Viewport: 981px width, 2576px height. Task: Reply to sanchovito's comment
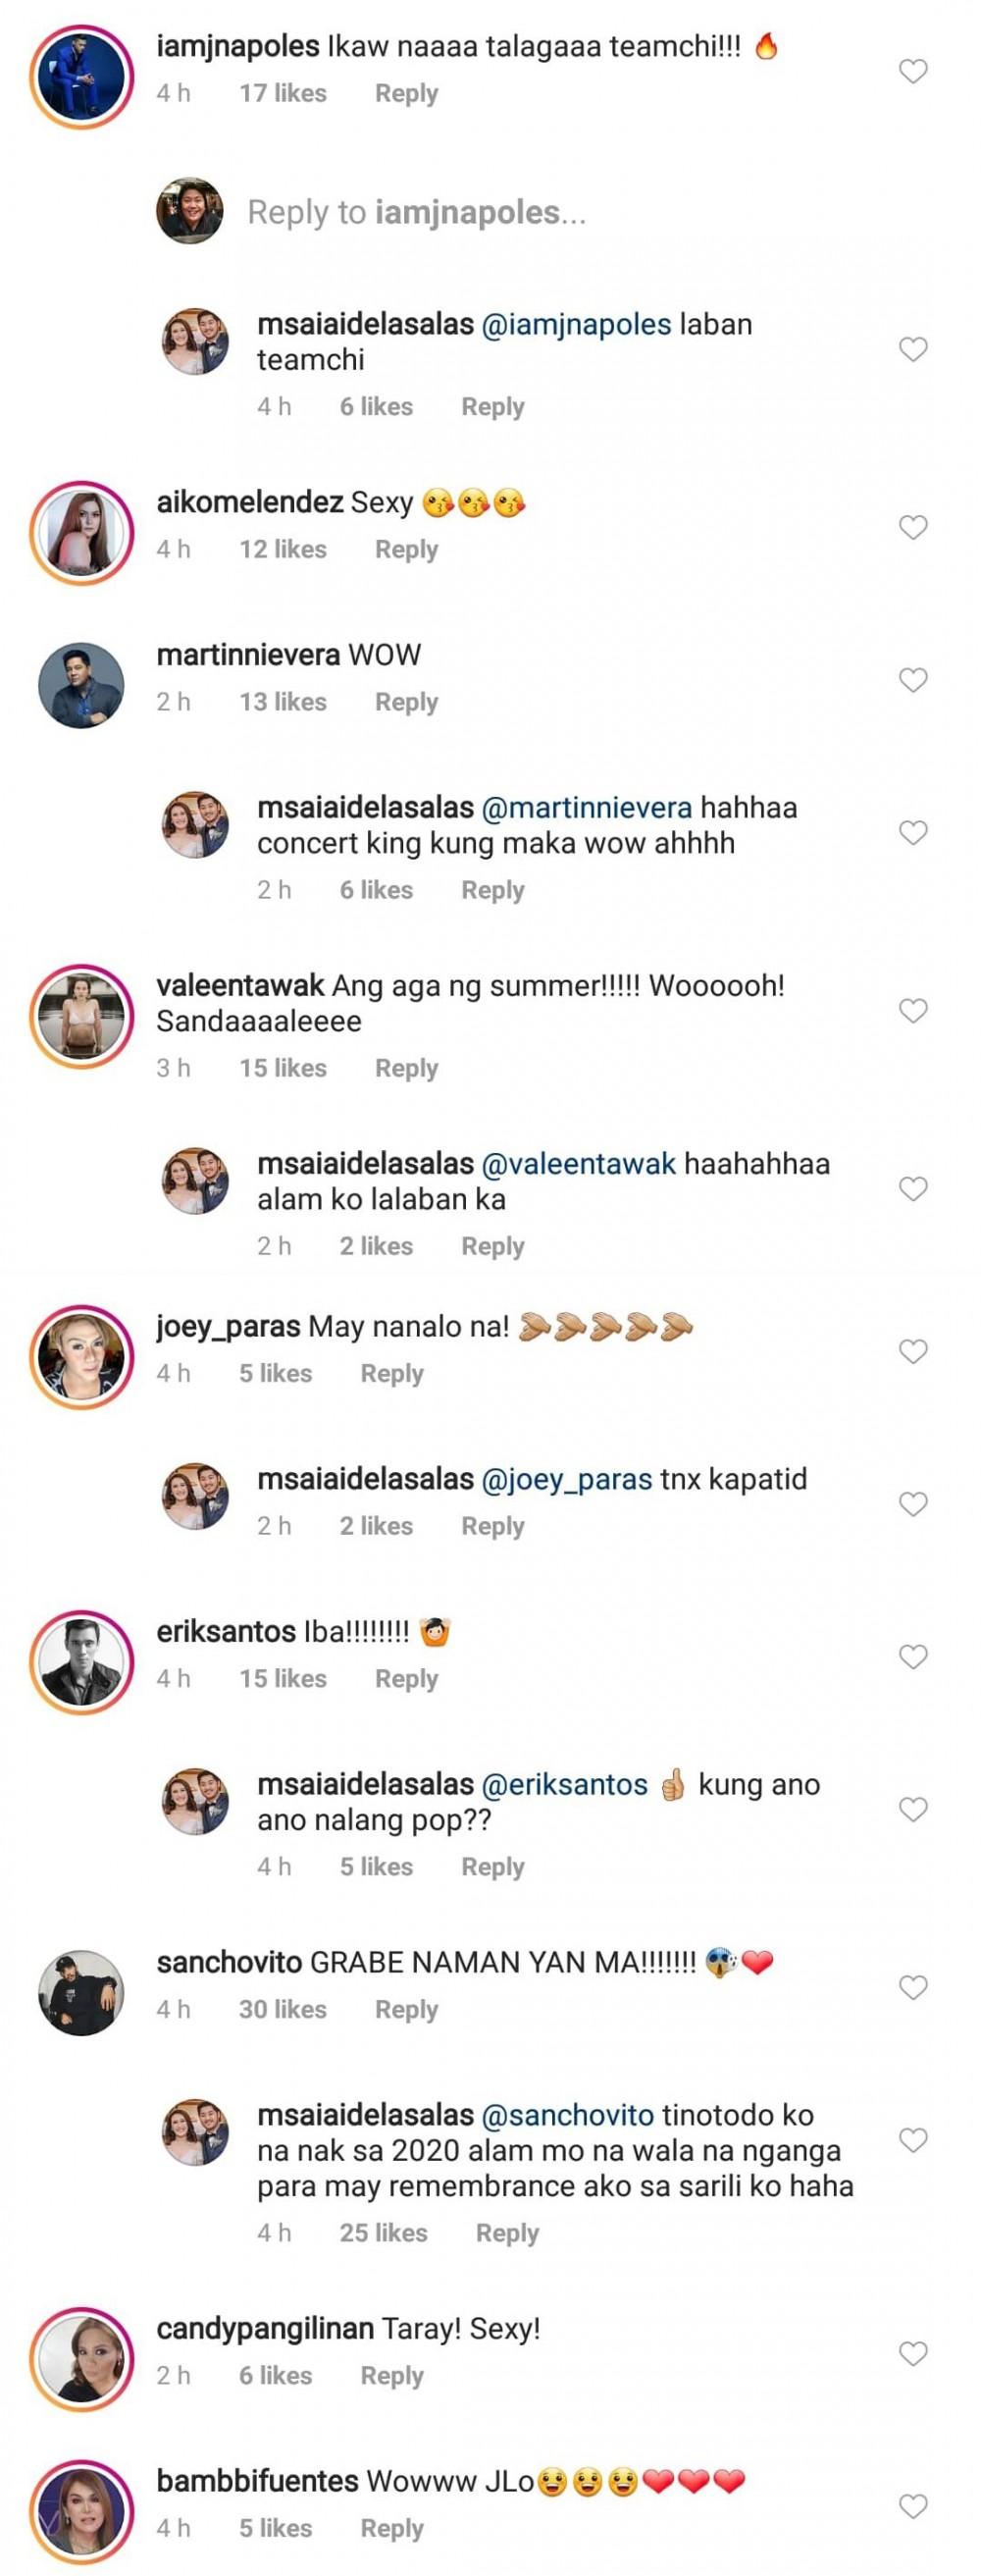pyautogui.click(x=406, y=2009)
